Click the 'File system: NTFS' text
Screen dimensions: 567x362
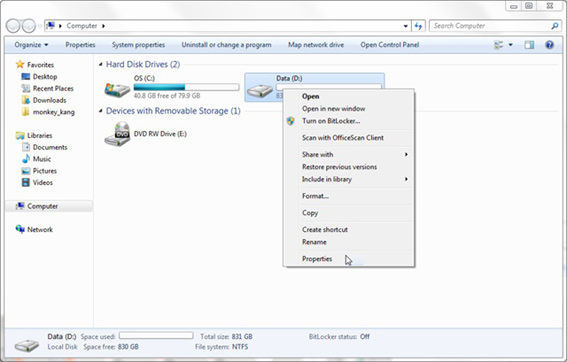[222, 347]
